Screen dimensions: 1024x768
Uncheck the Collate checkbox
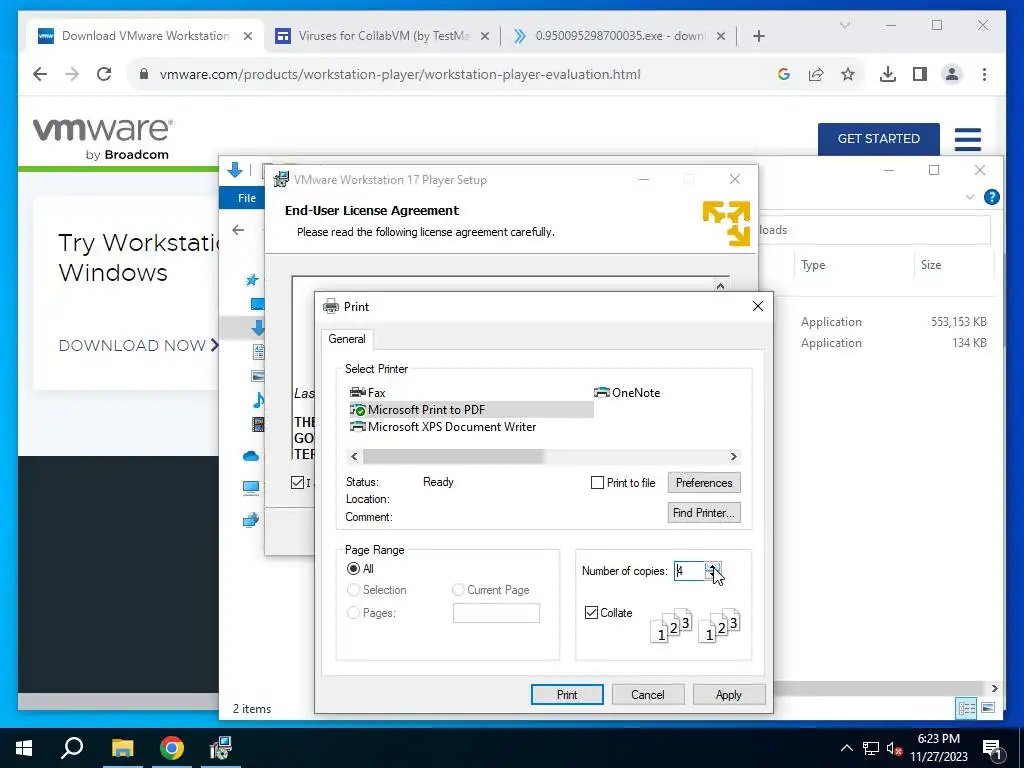click(x=591, y=613)
